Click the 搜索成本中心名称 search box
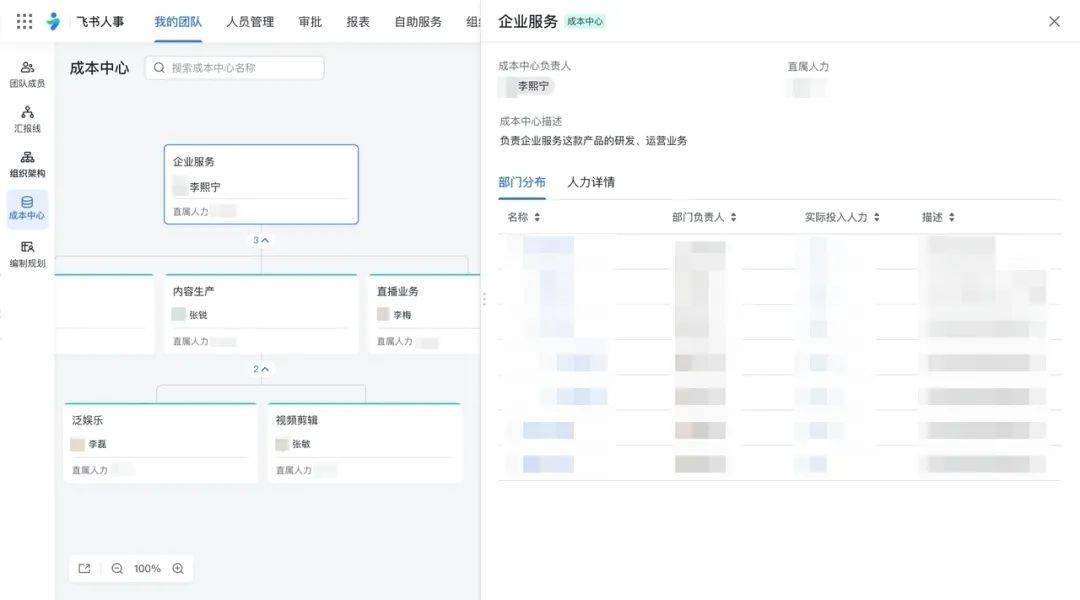The width and height of the screenshot is (1080, 600). [x=235, y=68]
